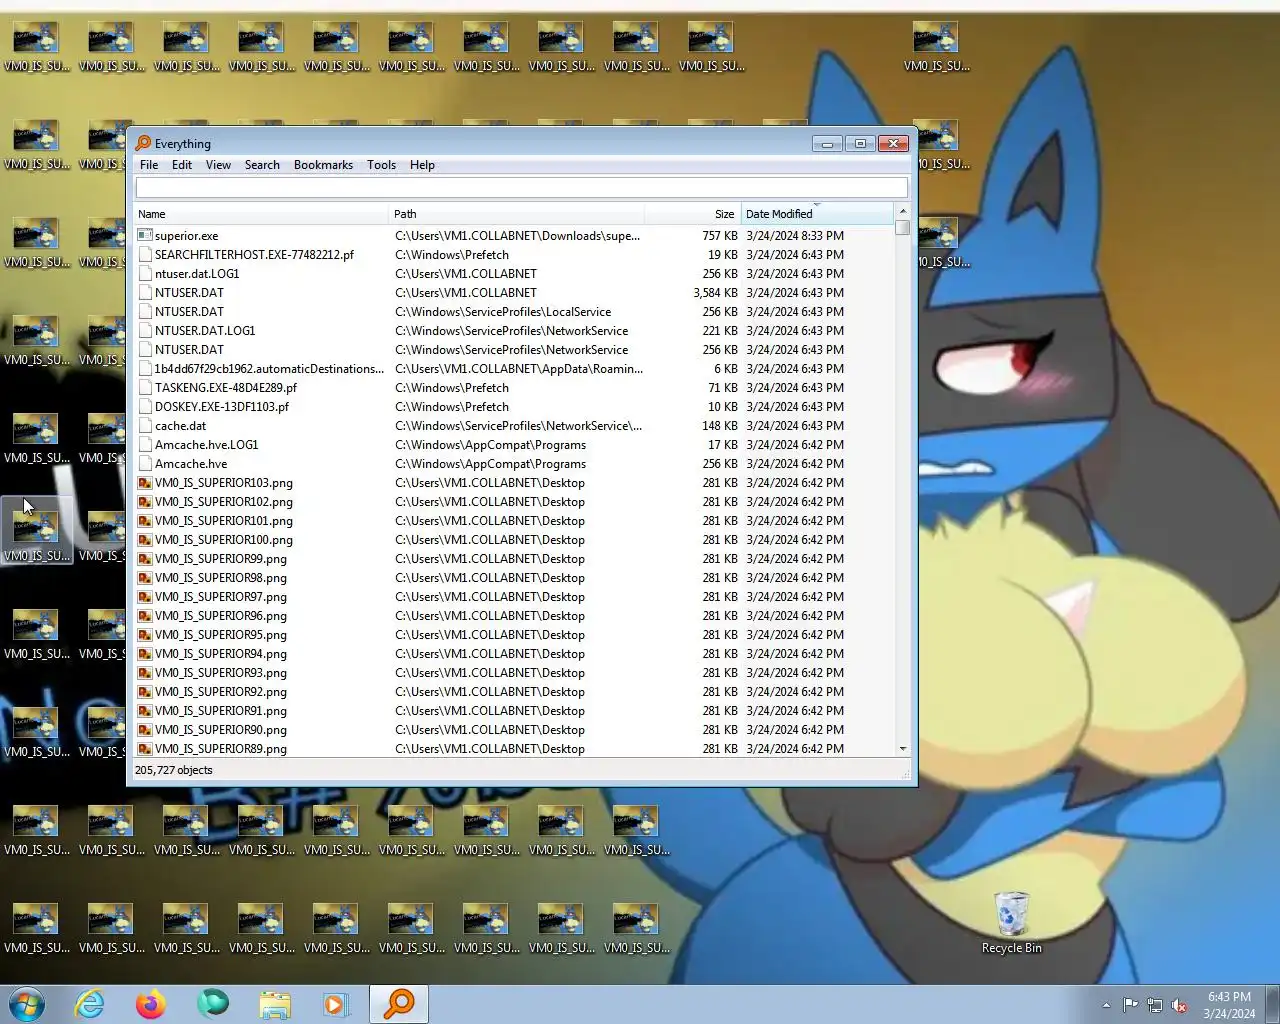Click the Everything search taskbar button
Viewport: 1280px width, 1024px height.
[x=399, y=1003]
